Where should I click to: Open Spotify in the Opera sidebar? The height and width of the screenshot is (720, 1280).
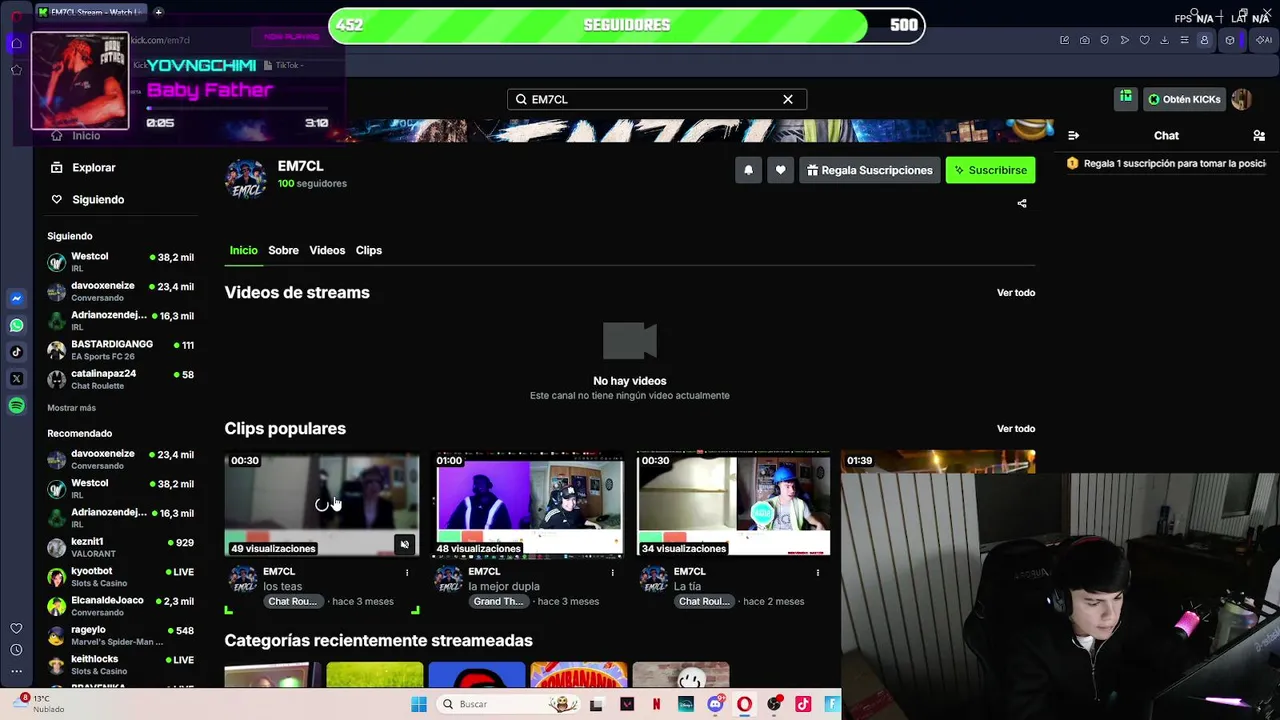click(16, 406)
